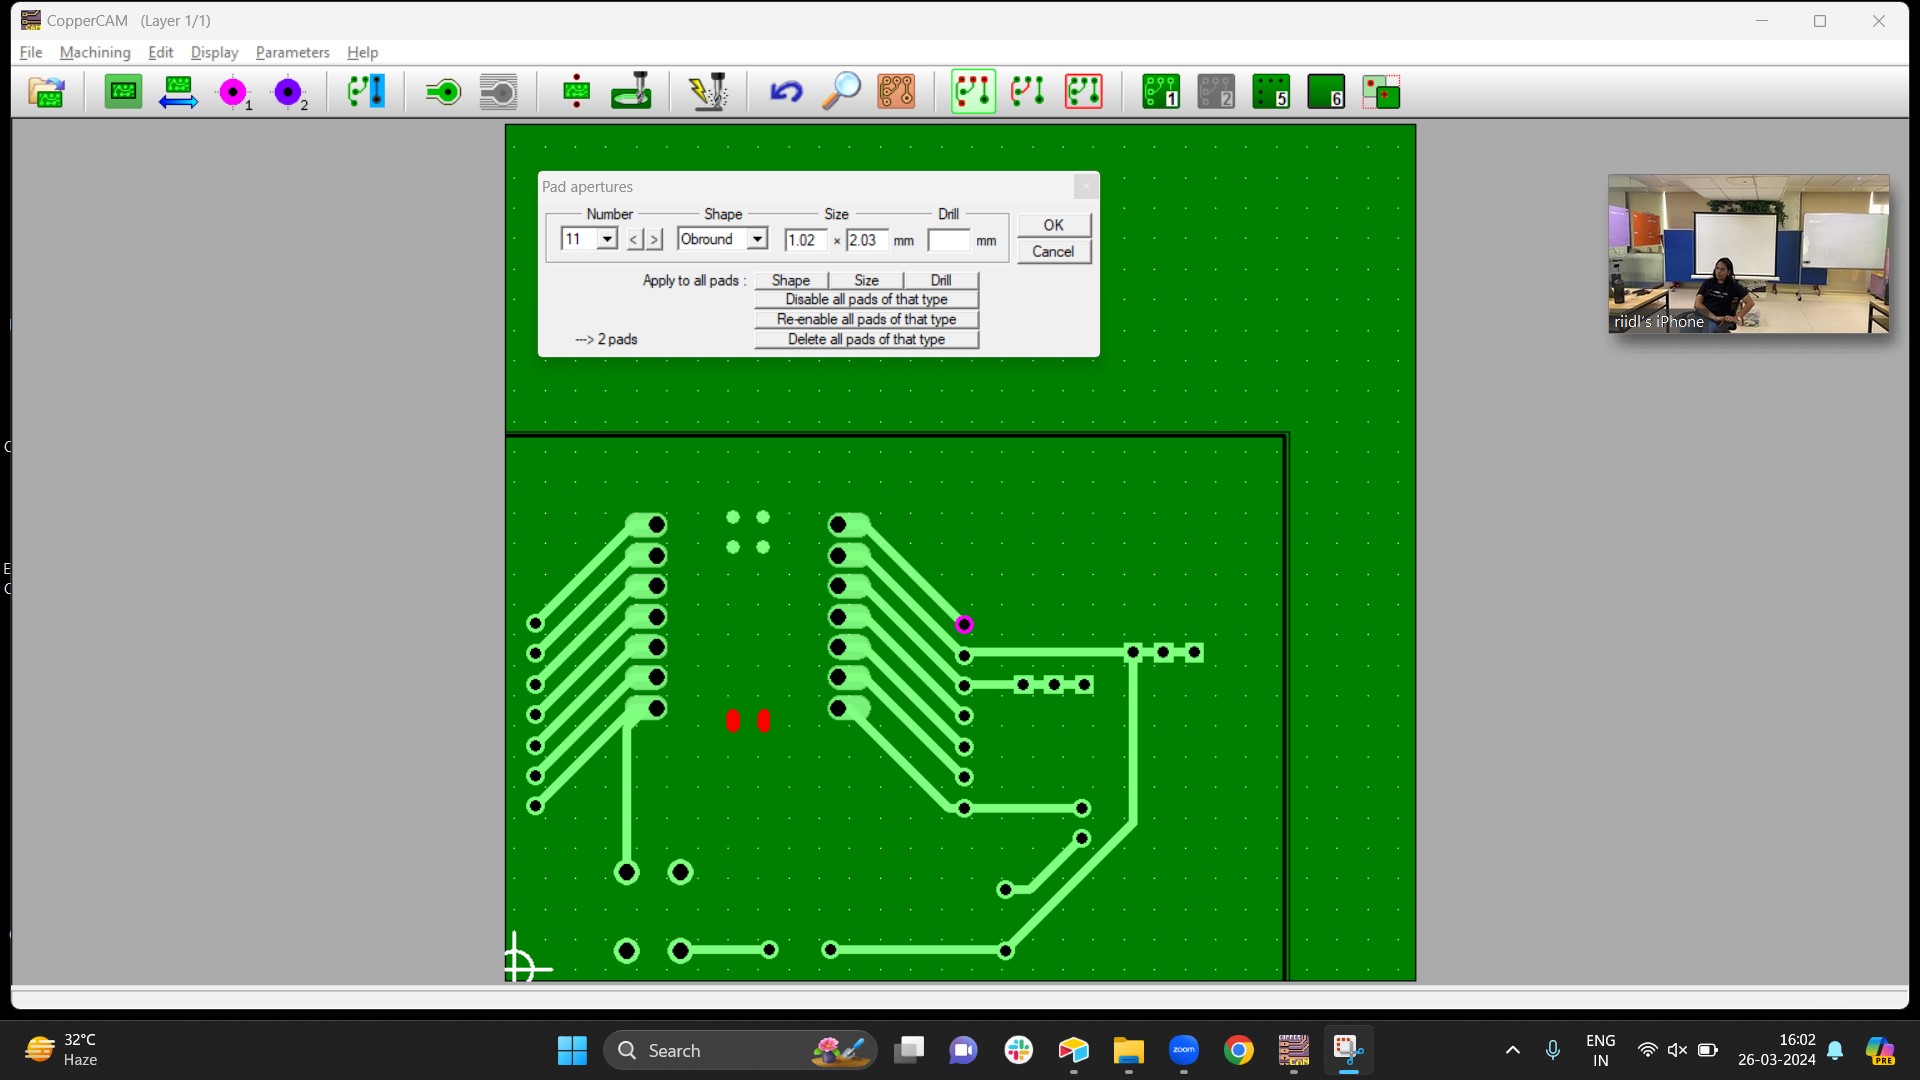Cancel the Pad apertures dialog
Viewport: 1920px width, 1080px height.
click(x=1054, y=251)
